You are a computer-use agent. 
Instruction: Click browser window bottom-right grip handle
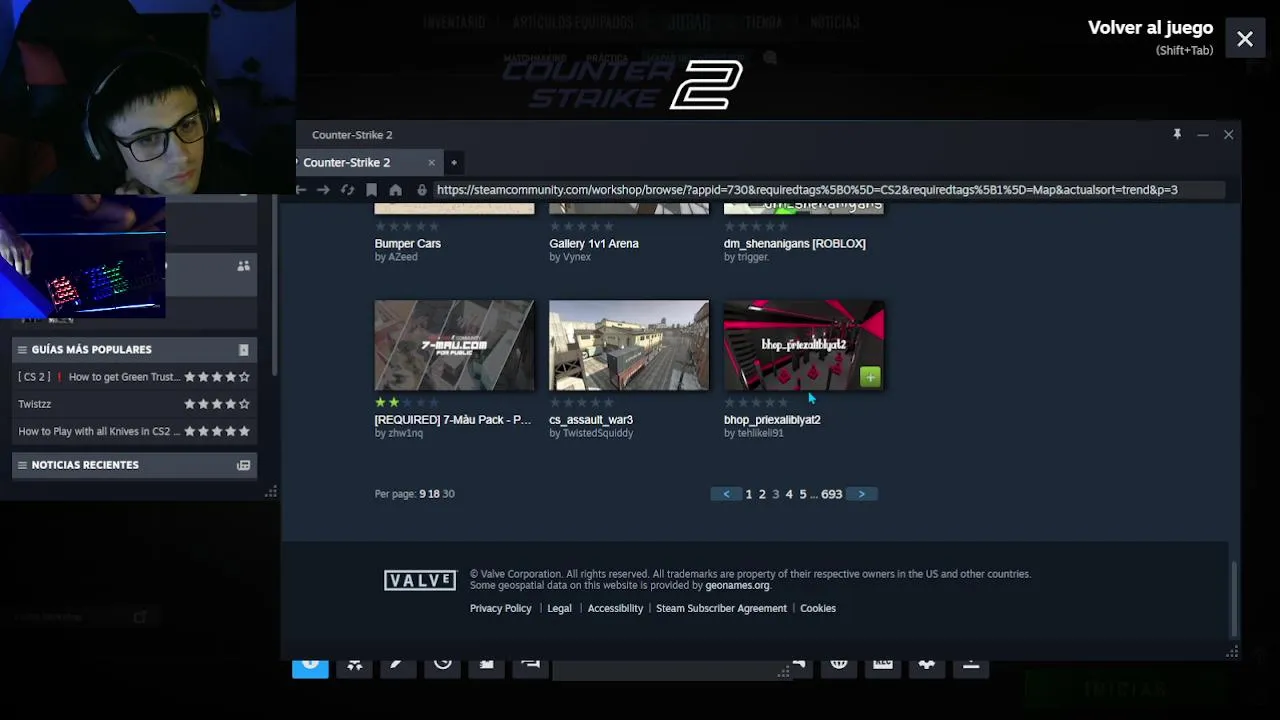[1232, 652]
